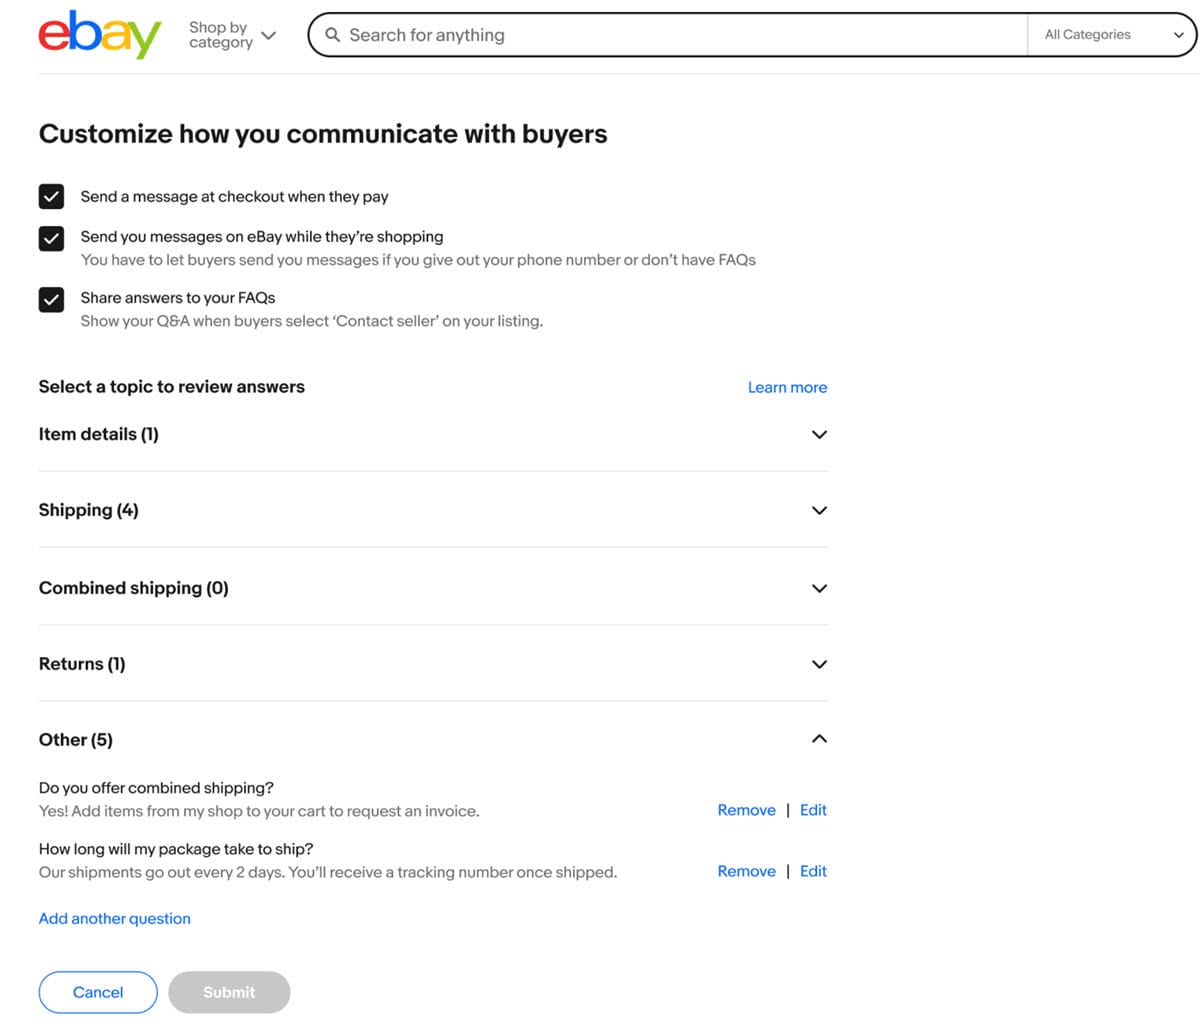This screenshot has height=1029, width=1200.
Task: Click the eBay logo
Action: click(x=98, y=34)
